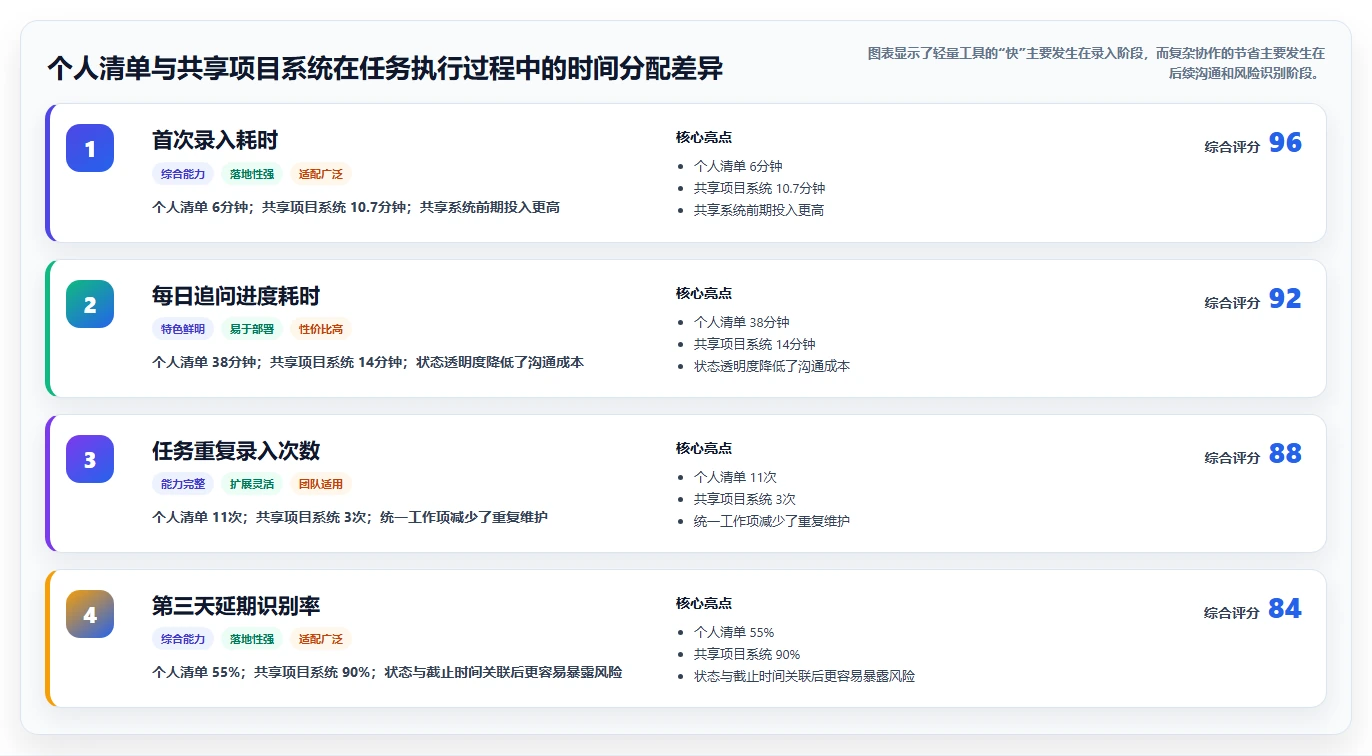
Task: Click the number 1 rank badge
Action: [90, 149]
